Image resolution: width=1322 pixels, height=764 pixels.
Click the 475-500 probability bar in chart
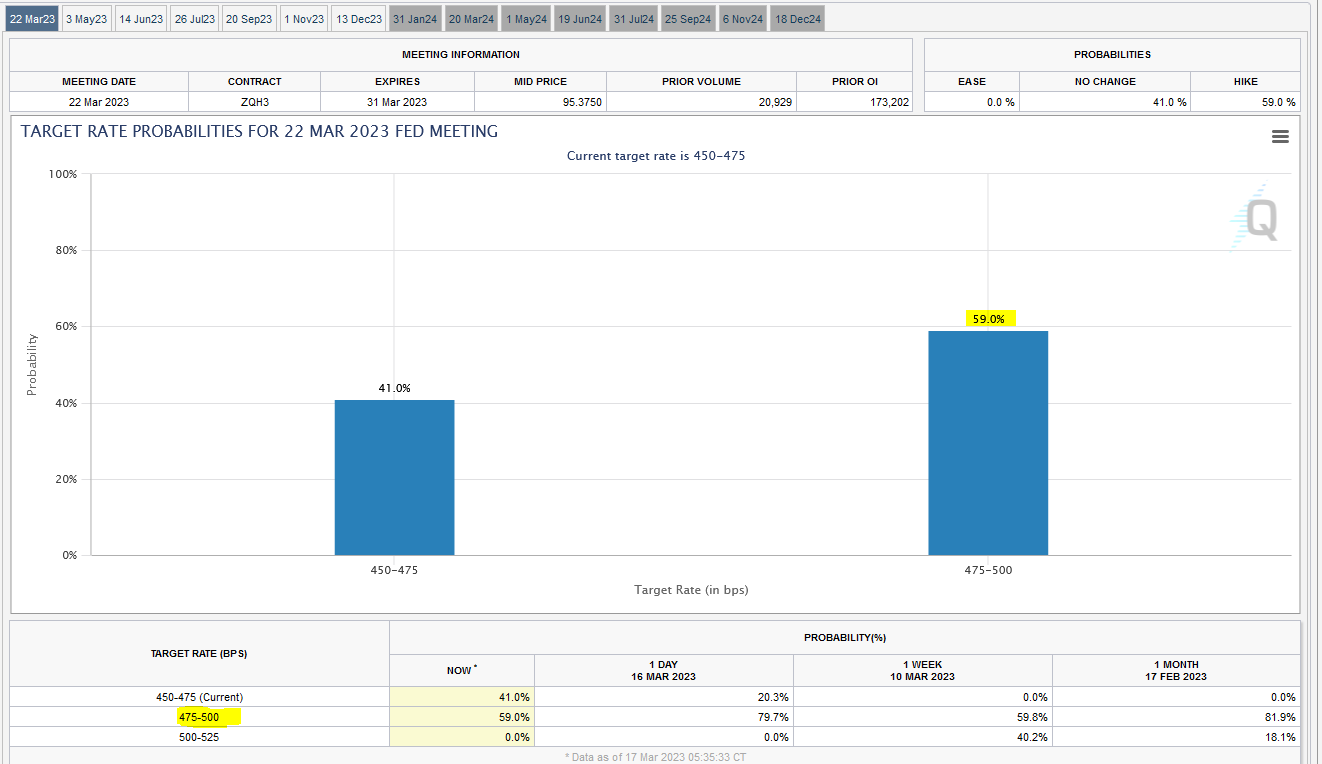988,443
